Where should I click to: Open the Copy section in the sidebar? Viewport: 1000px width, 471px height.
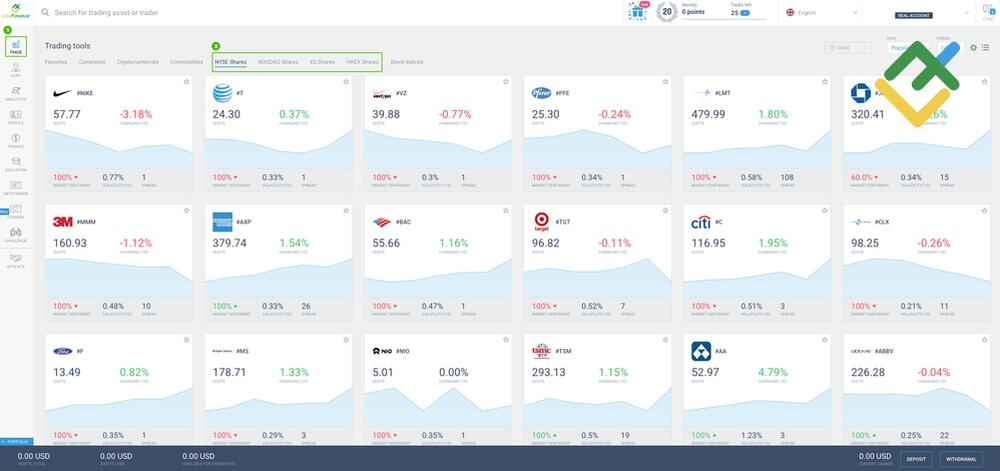[16, 70]
